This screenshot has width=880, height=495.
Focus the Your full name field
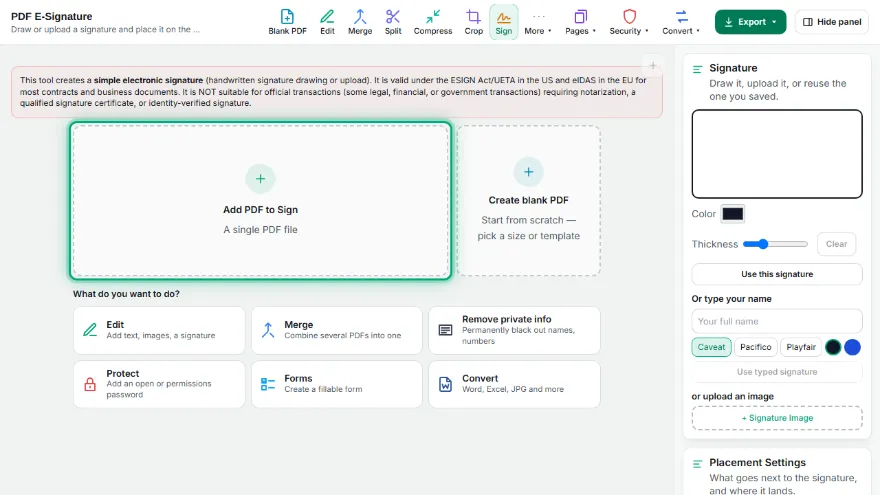click(777, 321)
